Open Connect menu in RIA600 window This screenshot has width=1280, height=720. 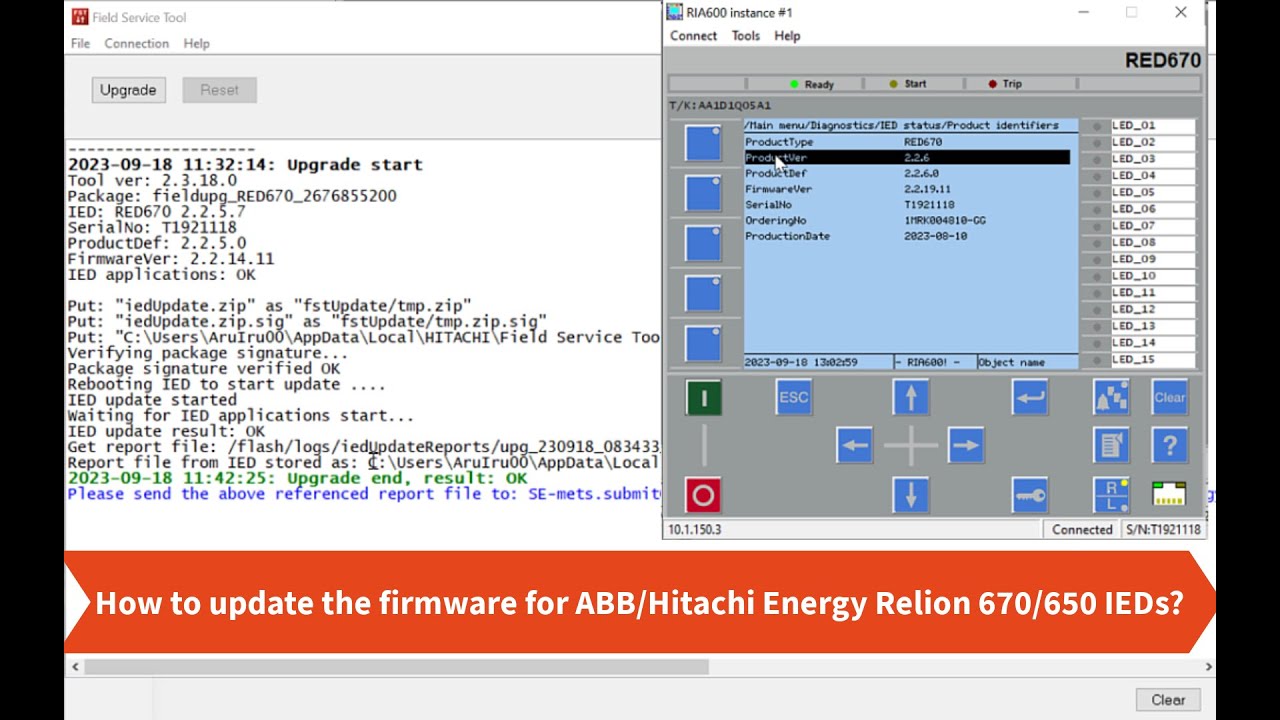pyautogui.click(x=693, y=35)
